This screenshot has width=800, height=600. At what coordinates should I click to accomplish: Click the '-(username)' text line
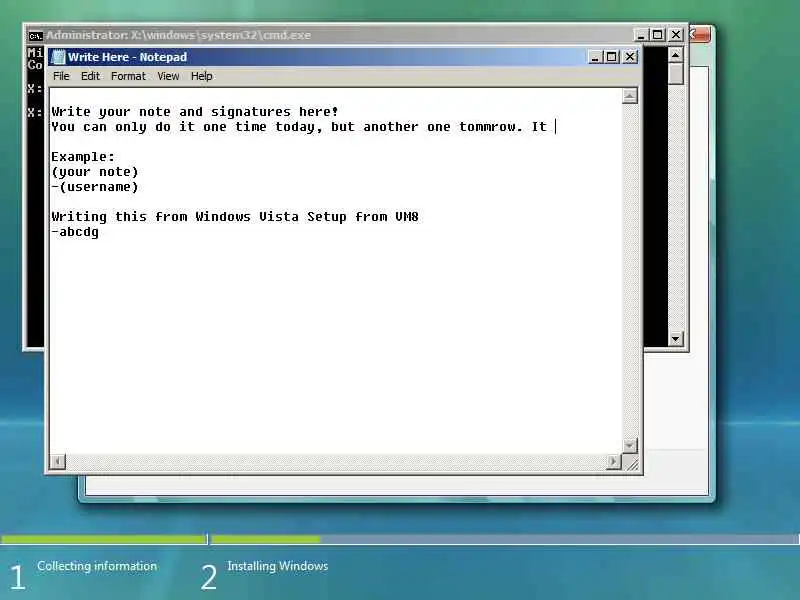click(95, 187)
